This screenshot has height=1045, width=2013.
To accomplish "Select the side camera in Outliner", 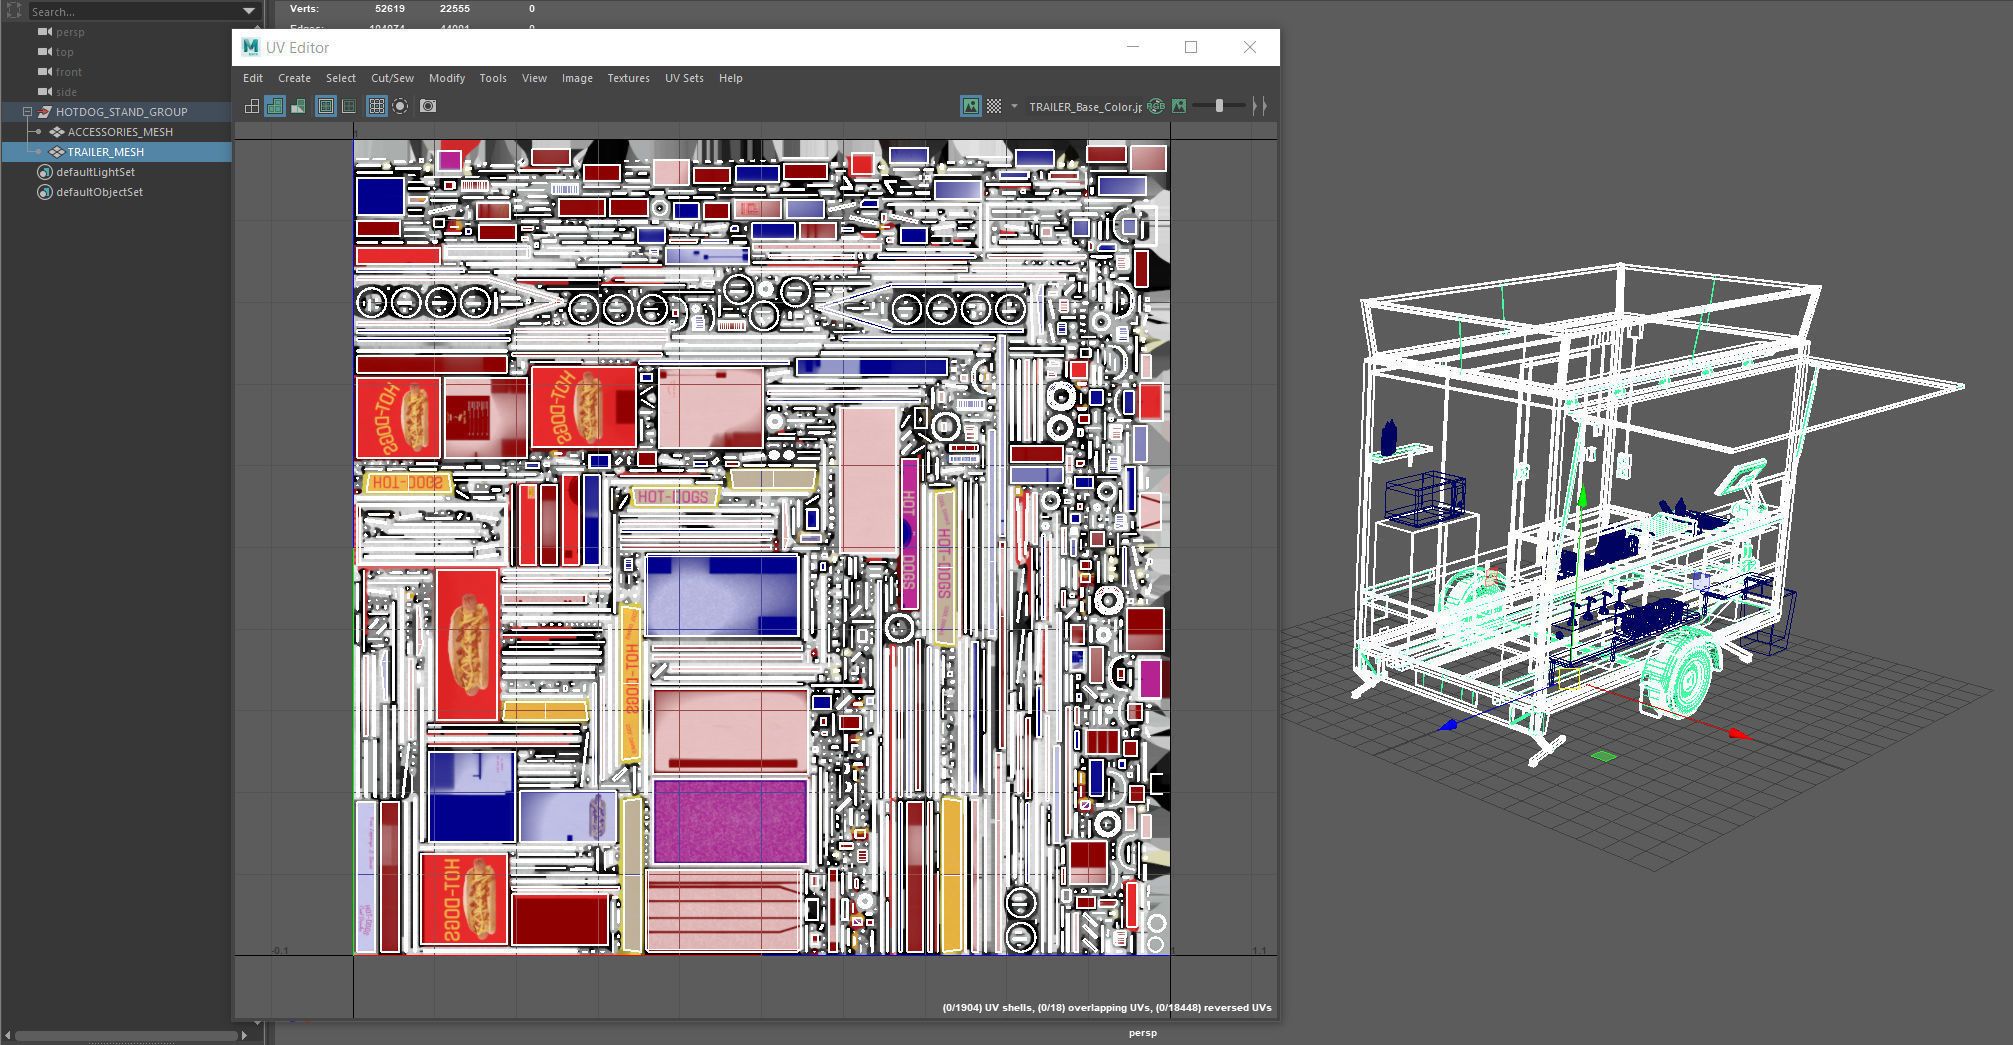I will pyautogui.click(x=66, y=92).
